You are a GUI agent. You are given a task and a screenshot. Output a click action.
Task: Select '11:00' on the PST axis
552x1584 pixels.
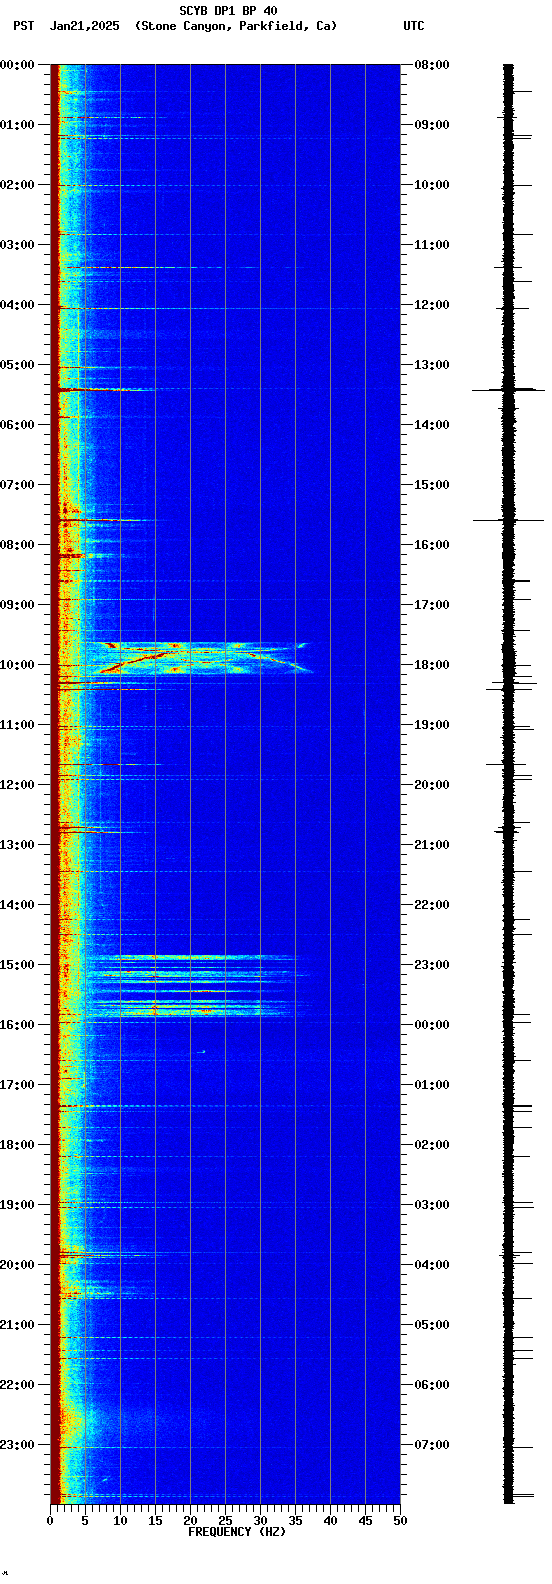[x=17, y=725]
